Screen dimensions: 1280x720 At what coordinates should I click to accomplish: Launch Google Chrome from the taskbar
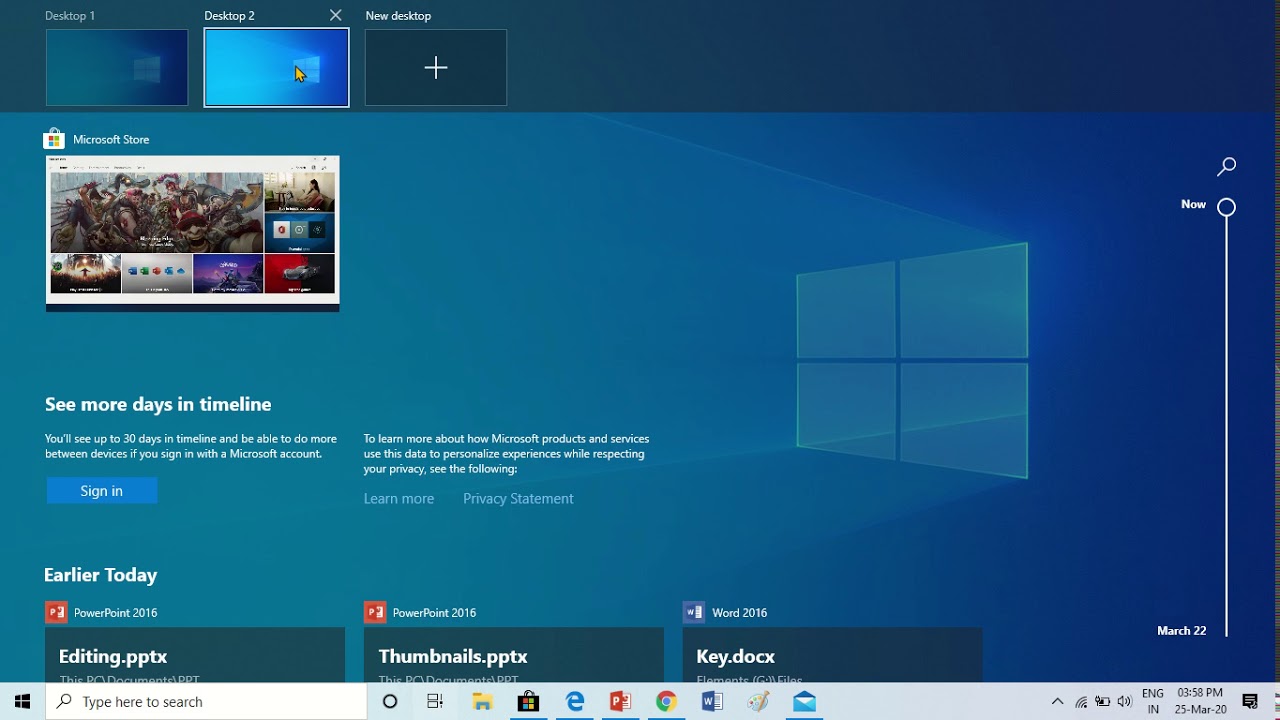[666, 702]
